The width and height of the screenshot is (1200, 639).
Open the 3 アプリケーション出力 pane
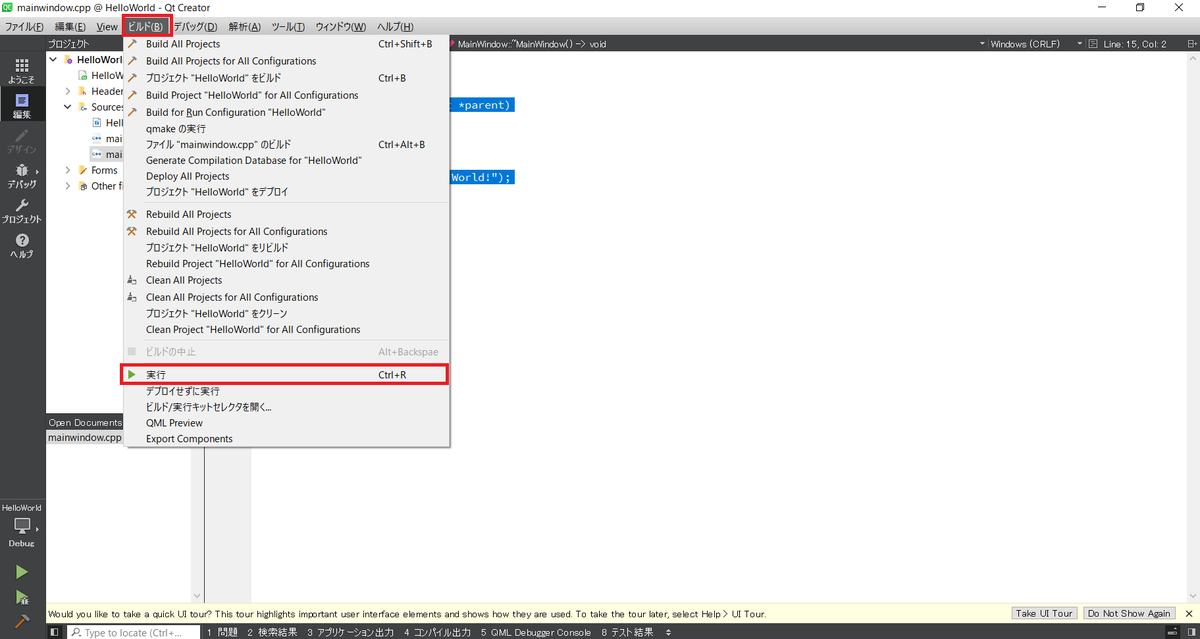(350, 632)
